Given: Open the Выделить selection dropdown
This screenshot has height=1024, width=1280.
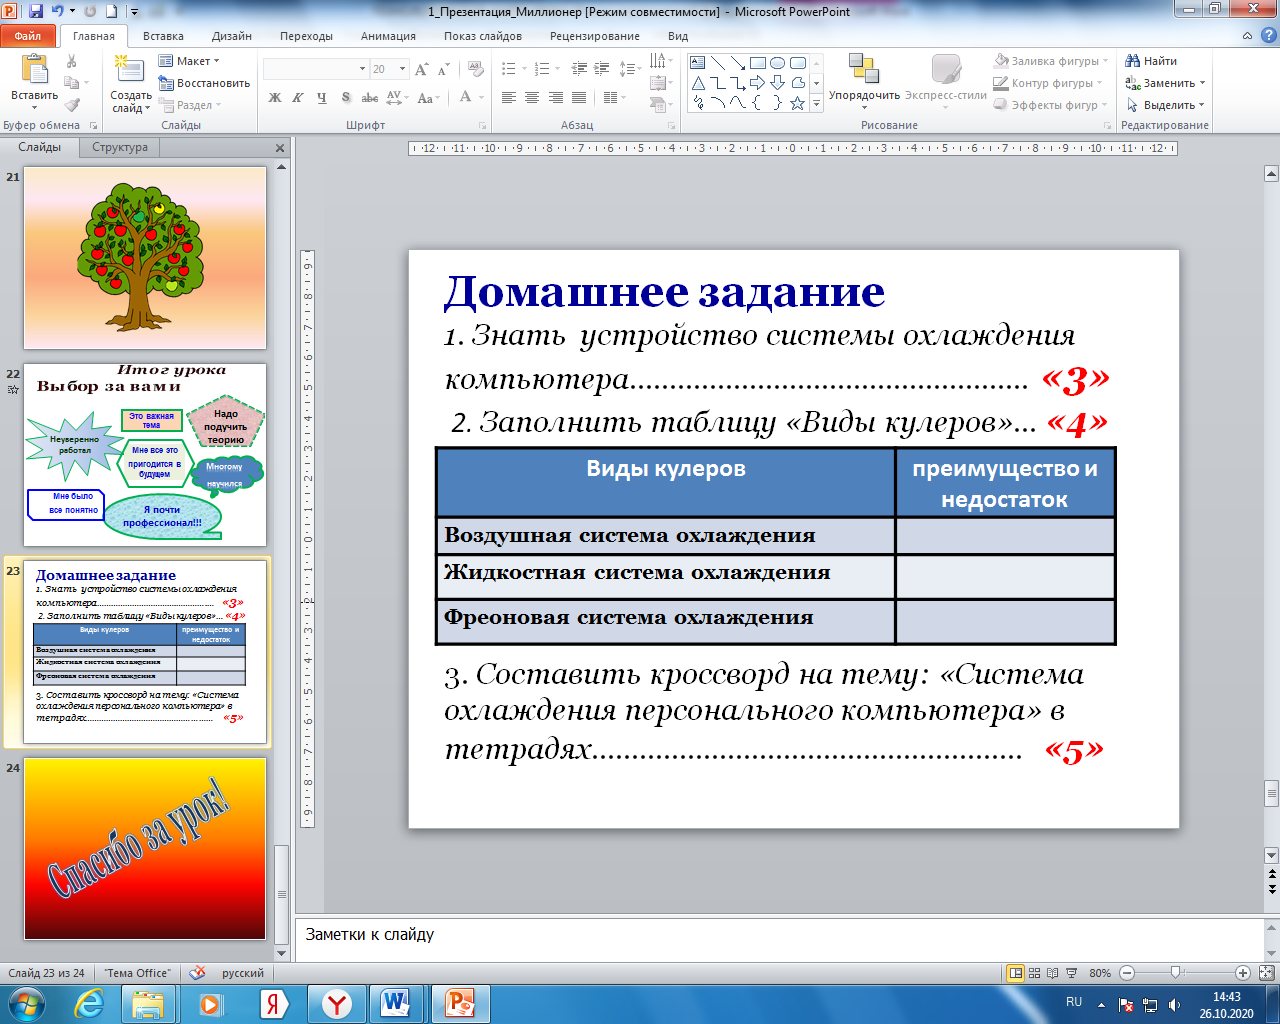Looking at the screenshot, I should click(x=1167, y=105).
